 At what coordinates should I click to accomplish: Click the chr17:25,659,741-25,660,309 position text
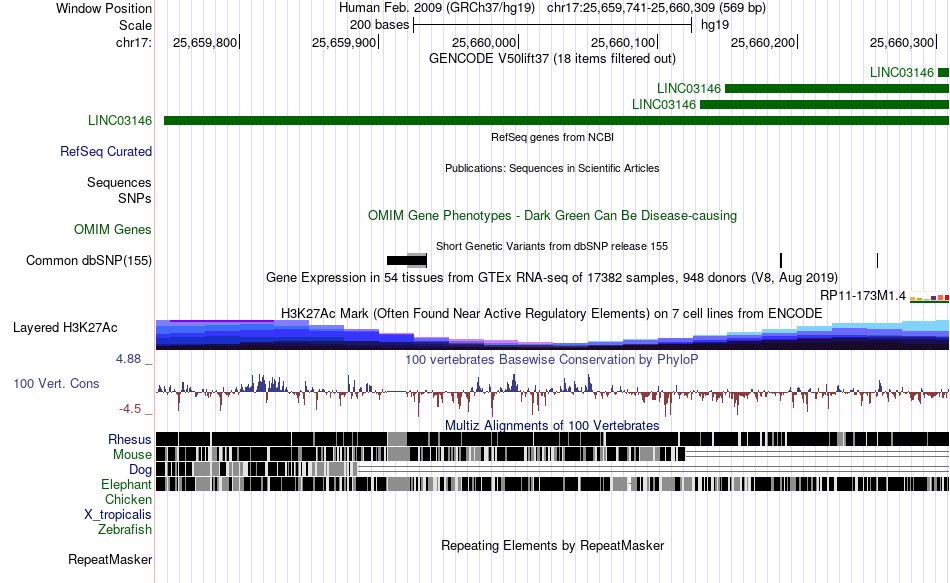click(656, 8)
